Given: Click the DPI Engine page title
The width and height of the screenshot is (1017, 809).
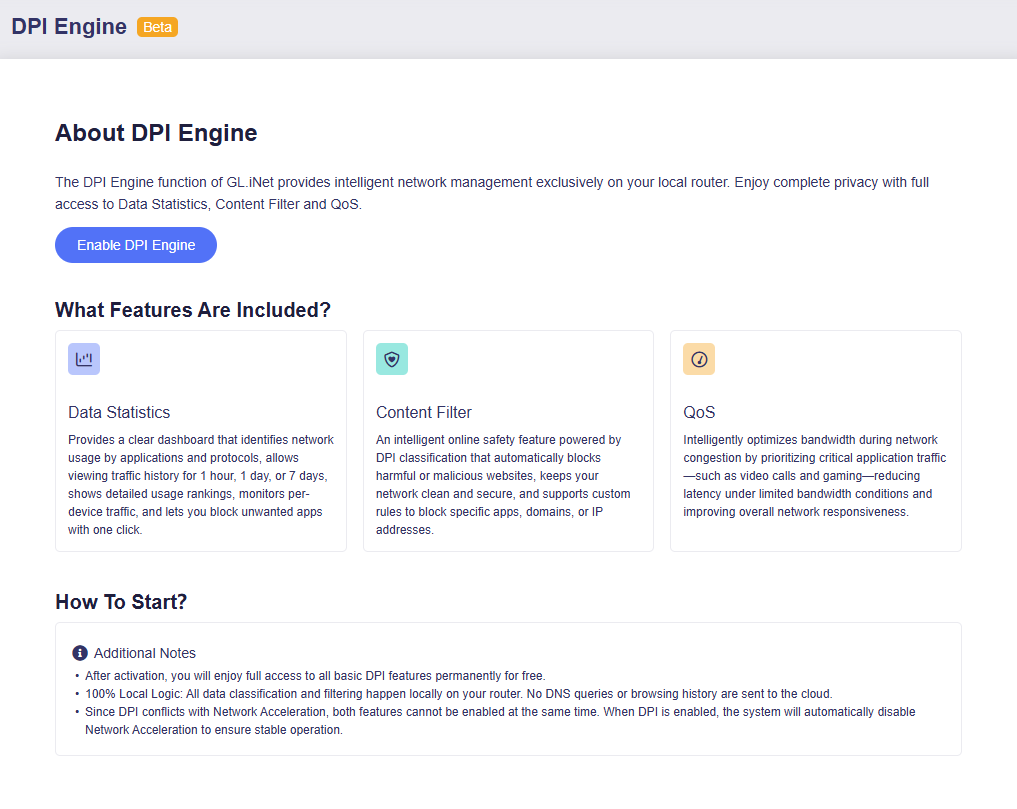Looking at the screenshot, I should click(x=69, y=26).
